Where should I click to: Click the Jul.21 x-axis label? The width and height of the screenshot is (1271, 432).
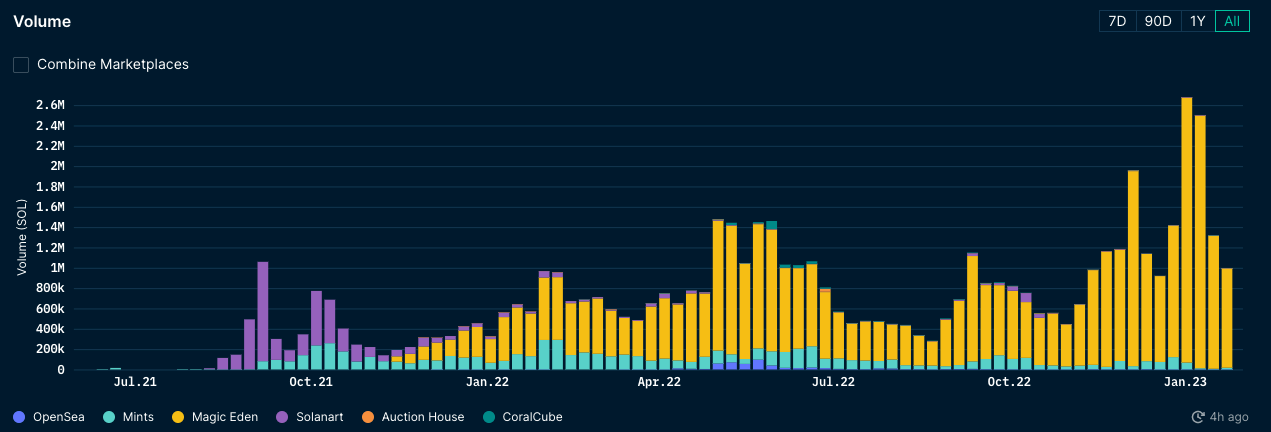click(135, 382)
